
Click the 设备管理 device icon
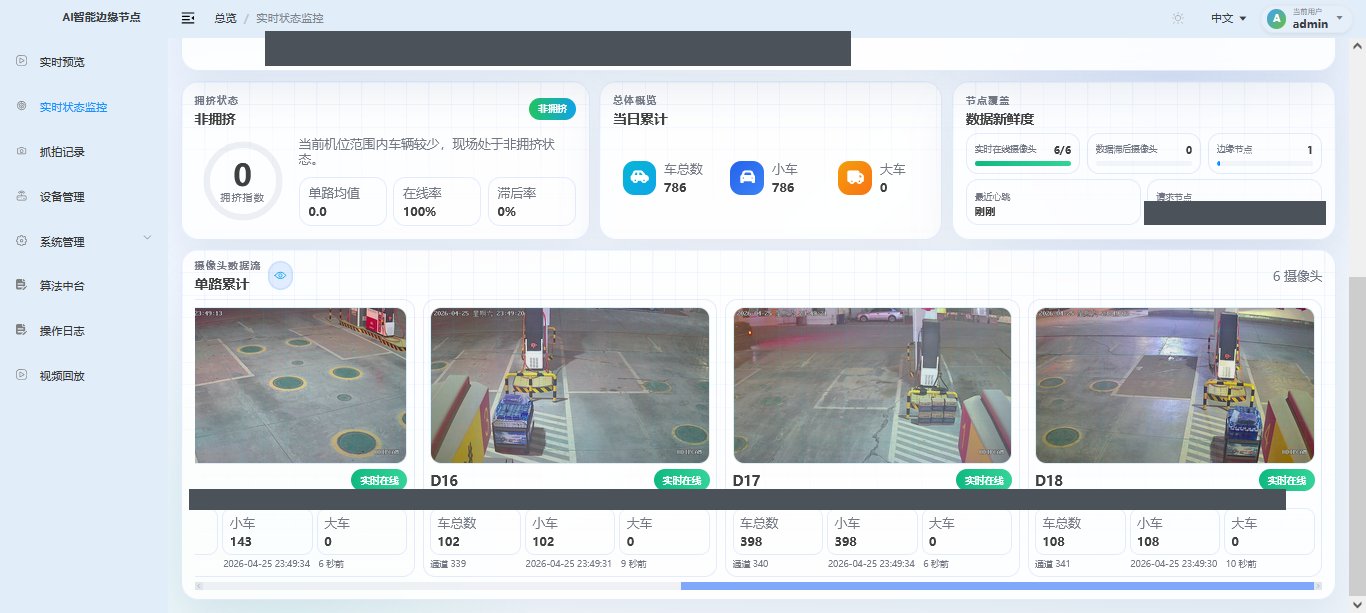(21, 196)
